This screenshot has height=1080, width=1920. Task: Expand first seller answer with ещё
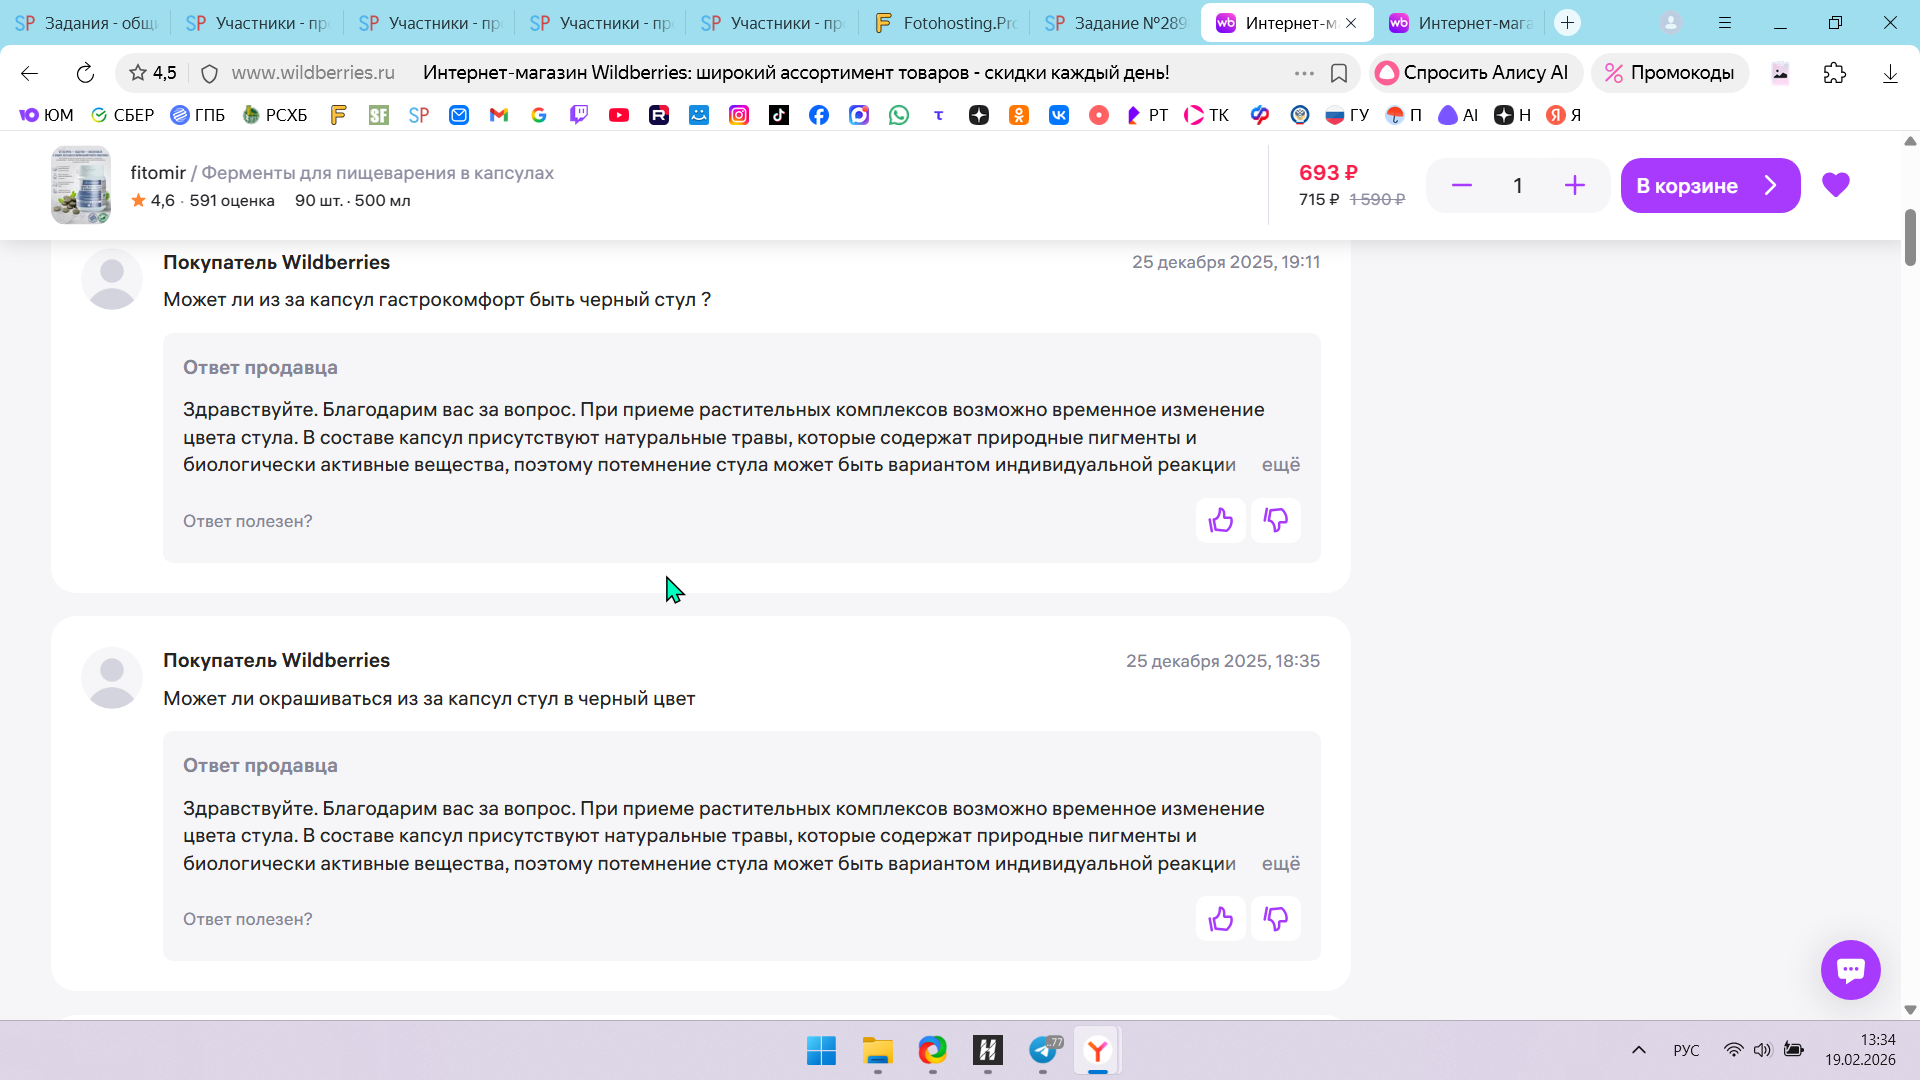(1280, 465)
